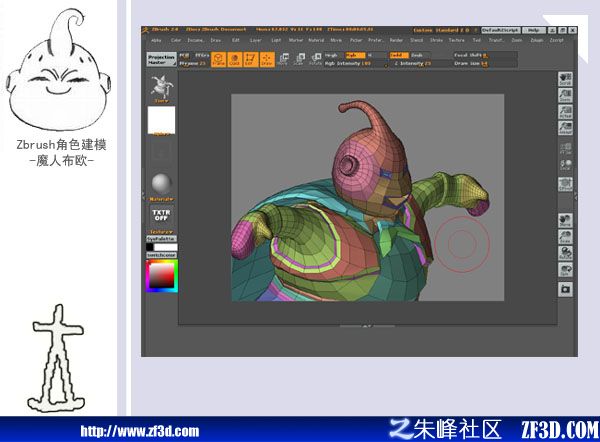600x442 pixels.
Task: Click the Scale icon on right shelf
Action: [565, 237]
